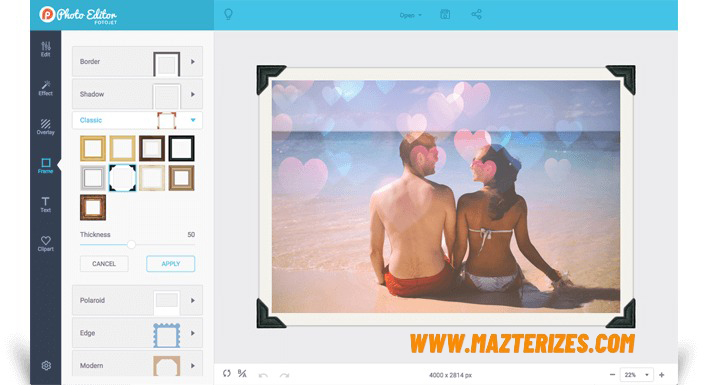Click the share icon in header
This screenshot has height=385, width=704.
[x=476, y=14]
